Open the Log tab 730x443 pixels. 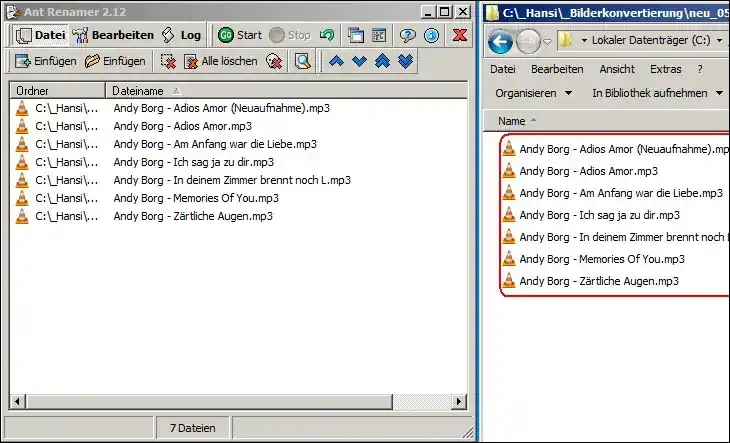[x=182, y=35]
